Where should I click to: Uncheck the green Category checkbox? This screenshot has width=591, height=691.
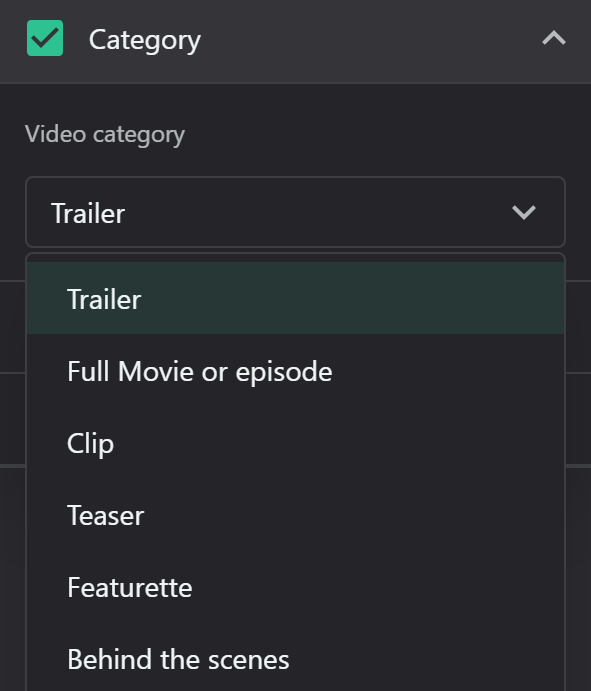pos(45,38)
